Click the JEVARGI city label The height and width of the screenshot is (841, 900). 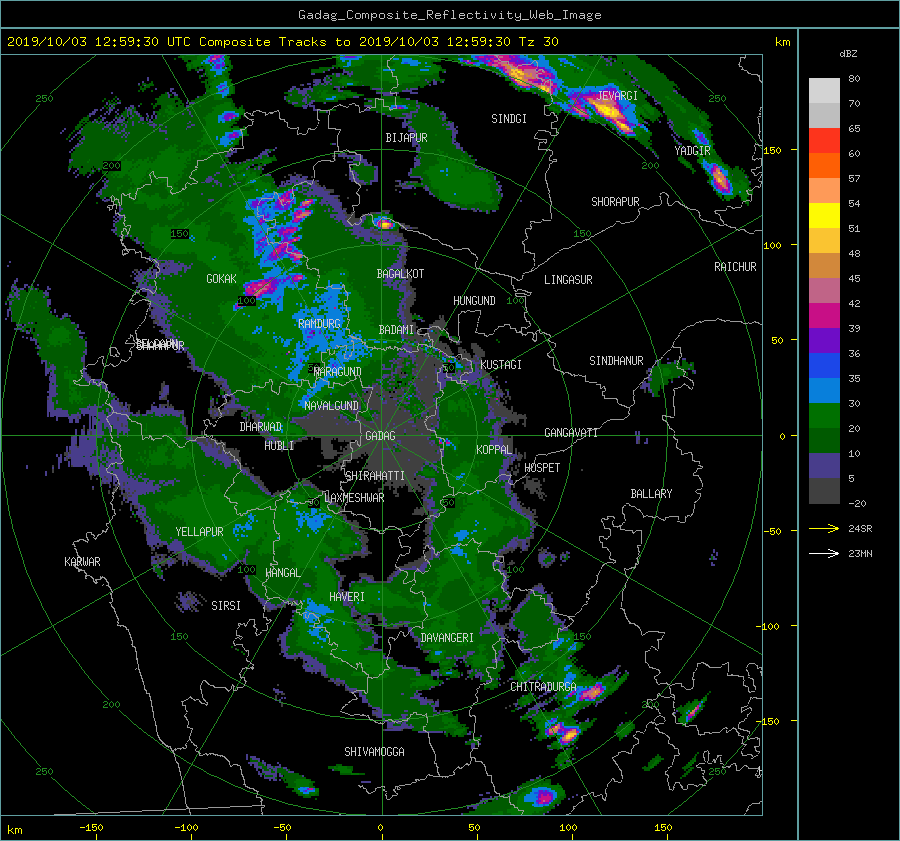pyautogui.click(x=617, y=95)
